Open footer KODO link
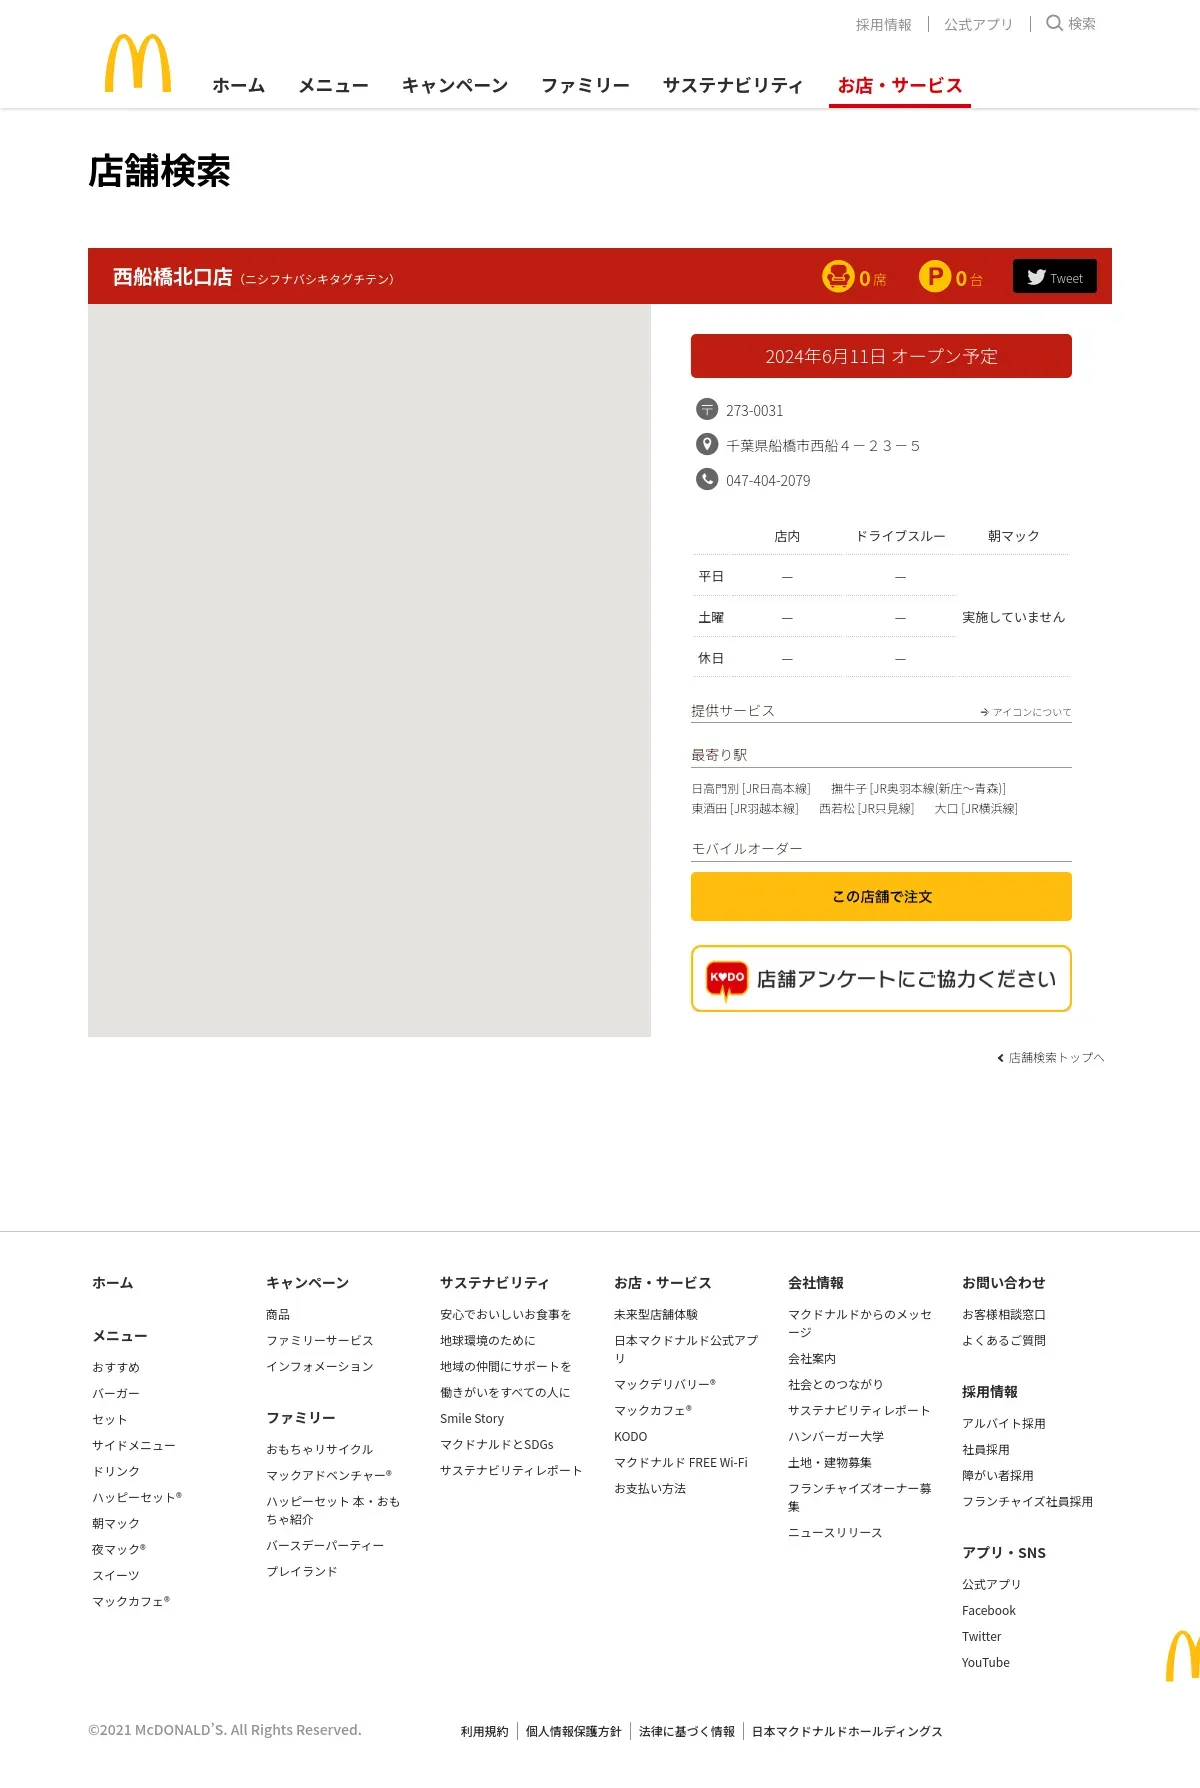The height and width of the screenshot is (1788, 1200). [x=631, y=1436]
